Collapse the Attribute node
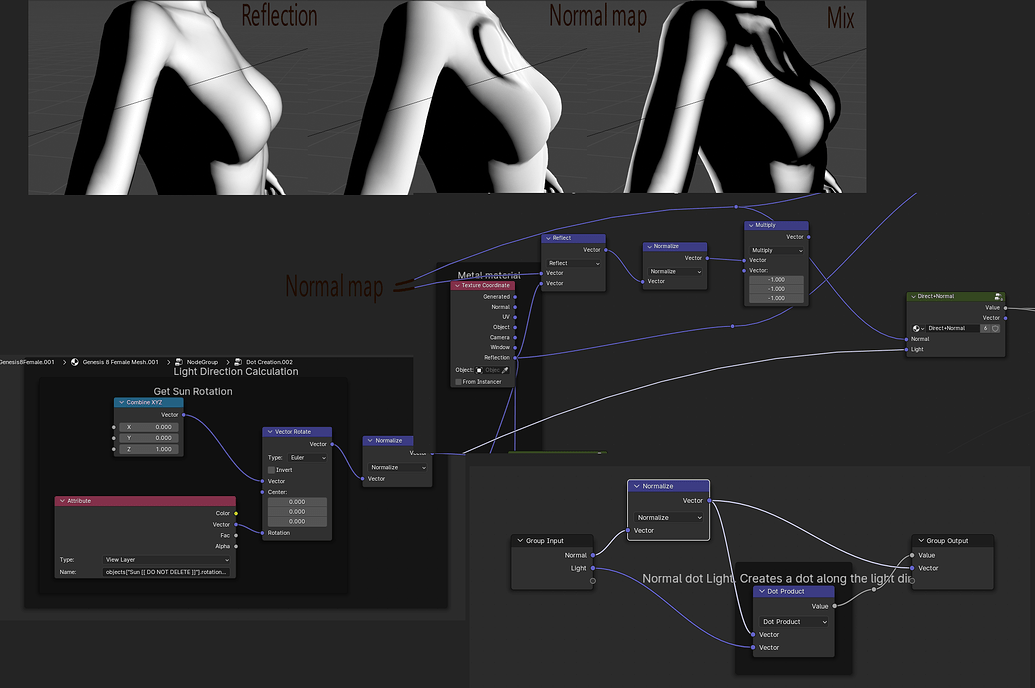The height and width of the screenshot is (688, 1035). 62,501
